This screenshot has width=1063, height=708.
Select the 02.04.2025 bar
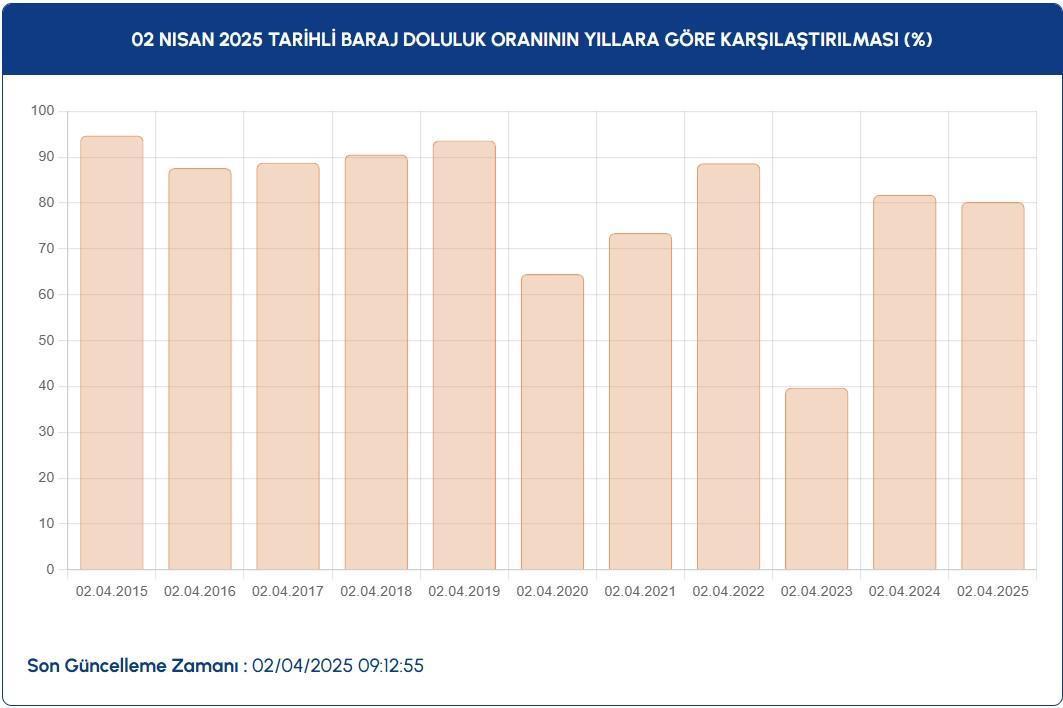pos(993,386)
